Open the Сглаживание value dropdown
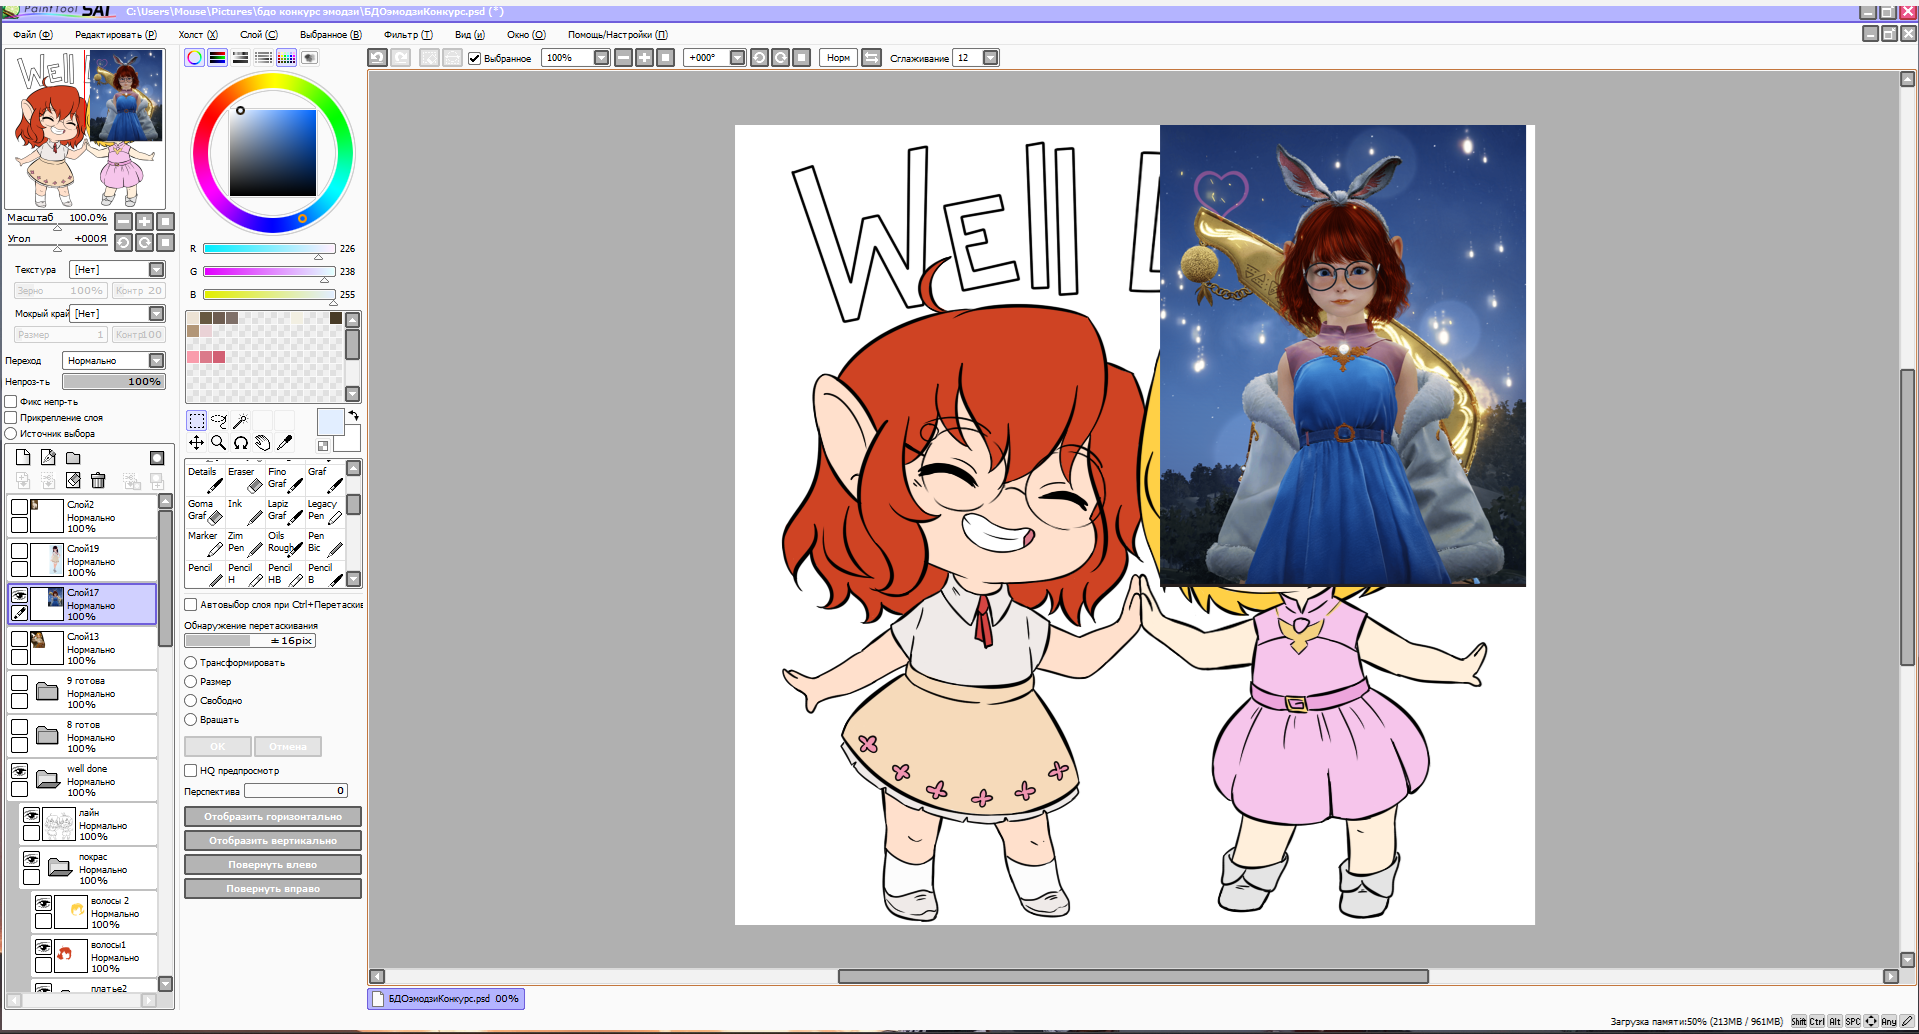 click(x=990, y=58)
